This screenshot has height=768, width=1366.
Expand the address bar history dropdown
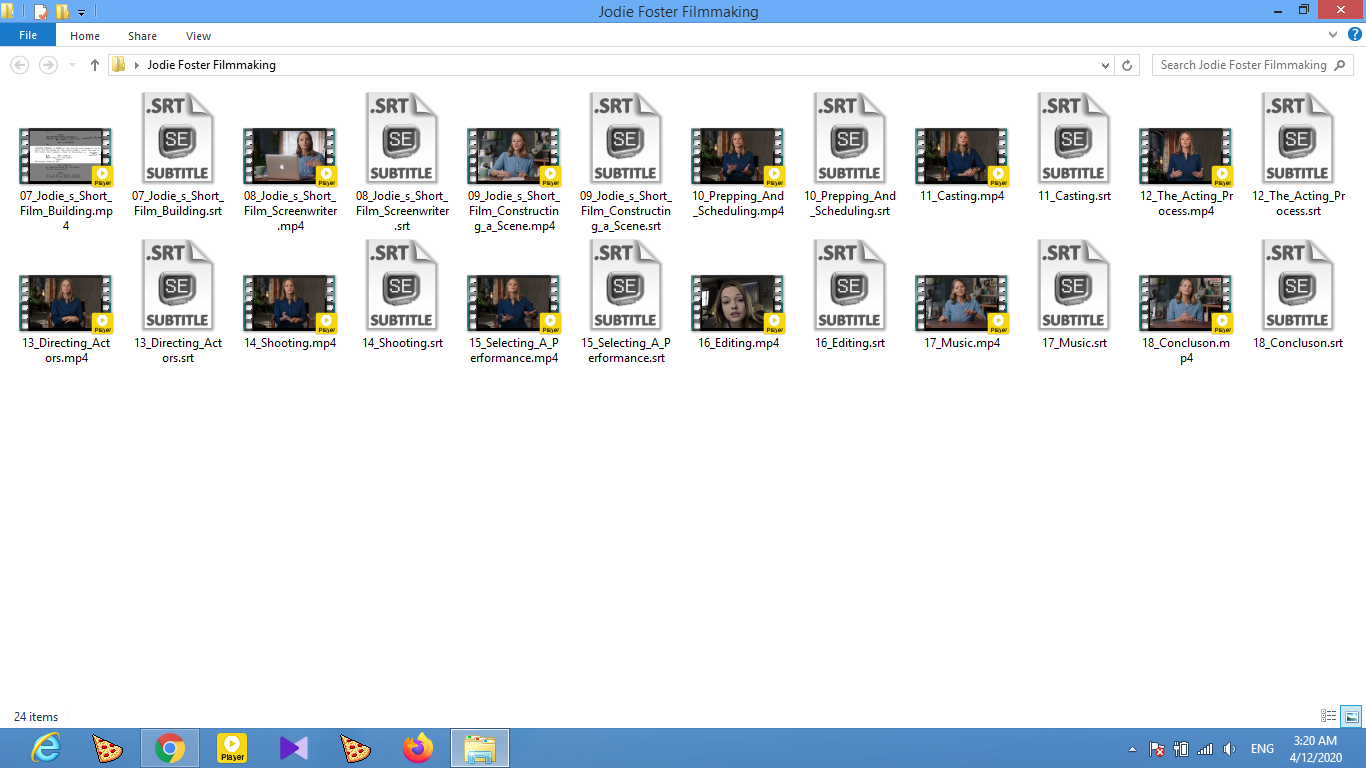click(x=1105, y=65)
